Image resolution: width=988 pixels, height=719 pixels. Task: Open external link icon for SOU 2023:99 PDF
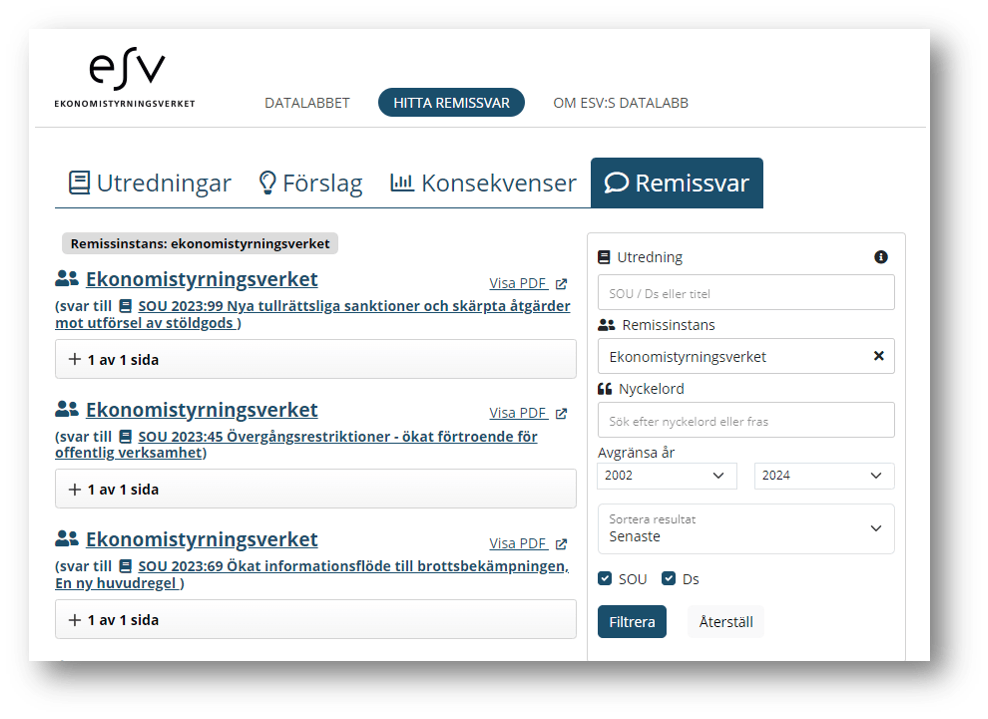click(x=561, y=284)
